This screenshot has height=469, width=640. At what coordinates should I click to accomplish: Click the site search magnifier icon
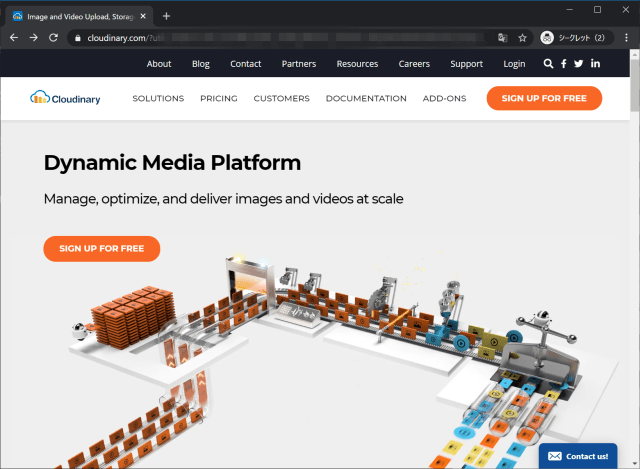(549, 64)
